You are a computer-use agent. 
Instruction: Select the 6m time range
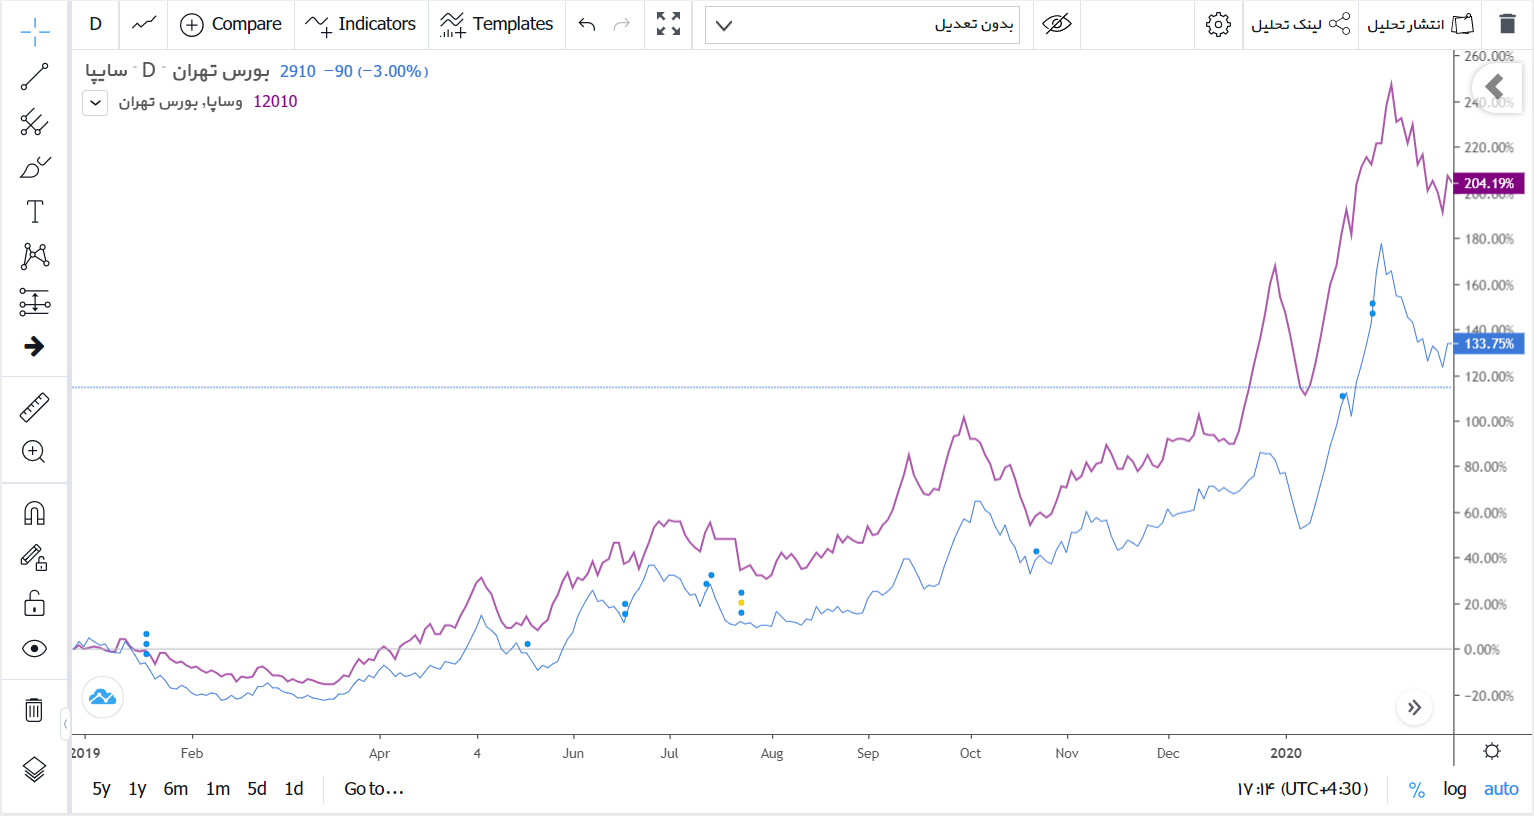pos(176,789)
